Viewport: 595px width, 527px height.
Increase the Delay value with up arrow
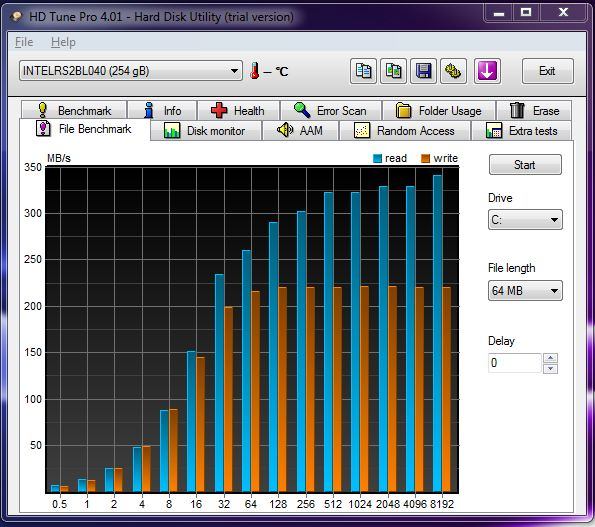pos(550,358)
